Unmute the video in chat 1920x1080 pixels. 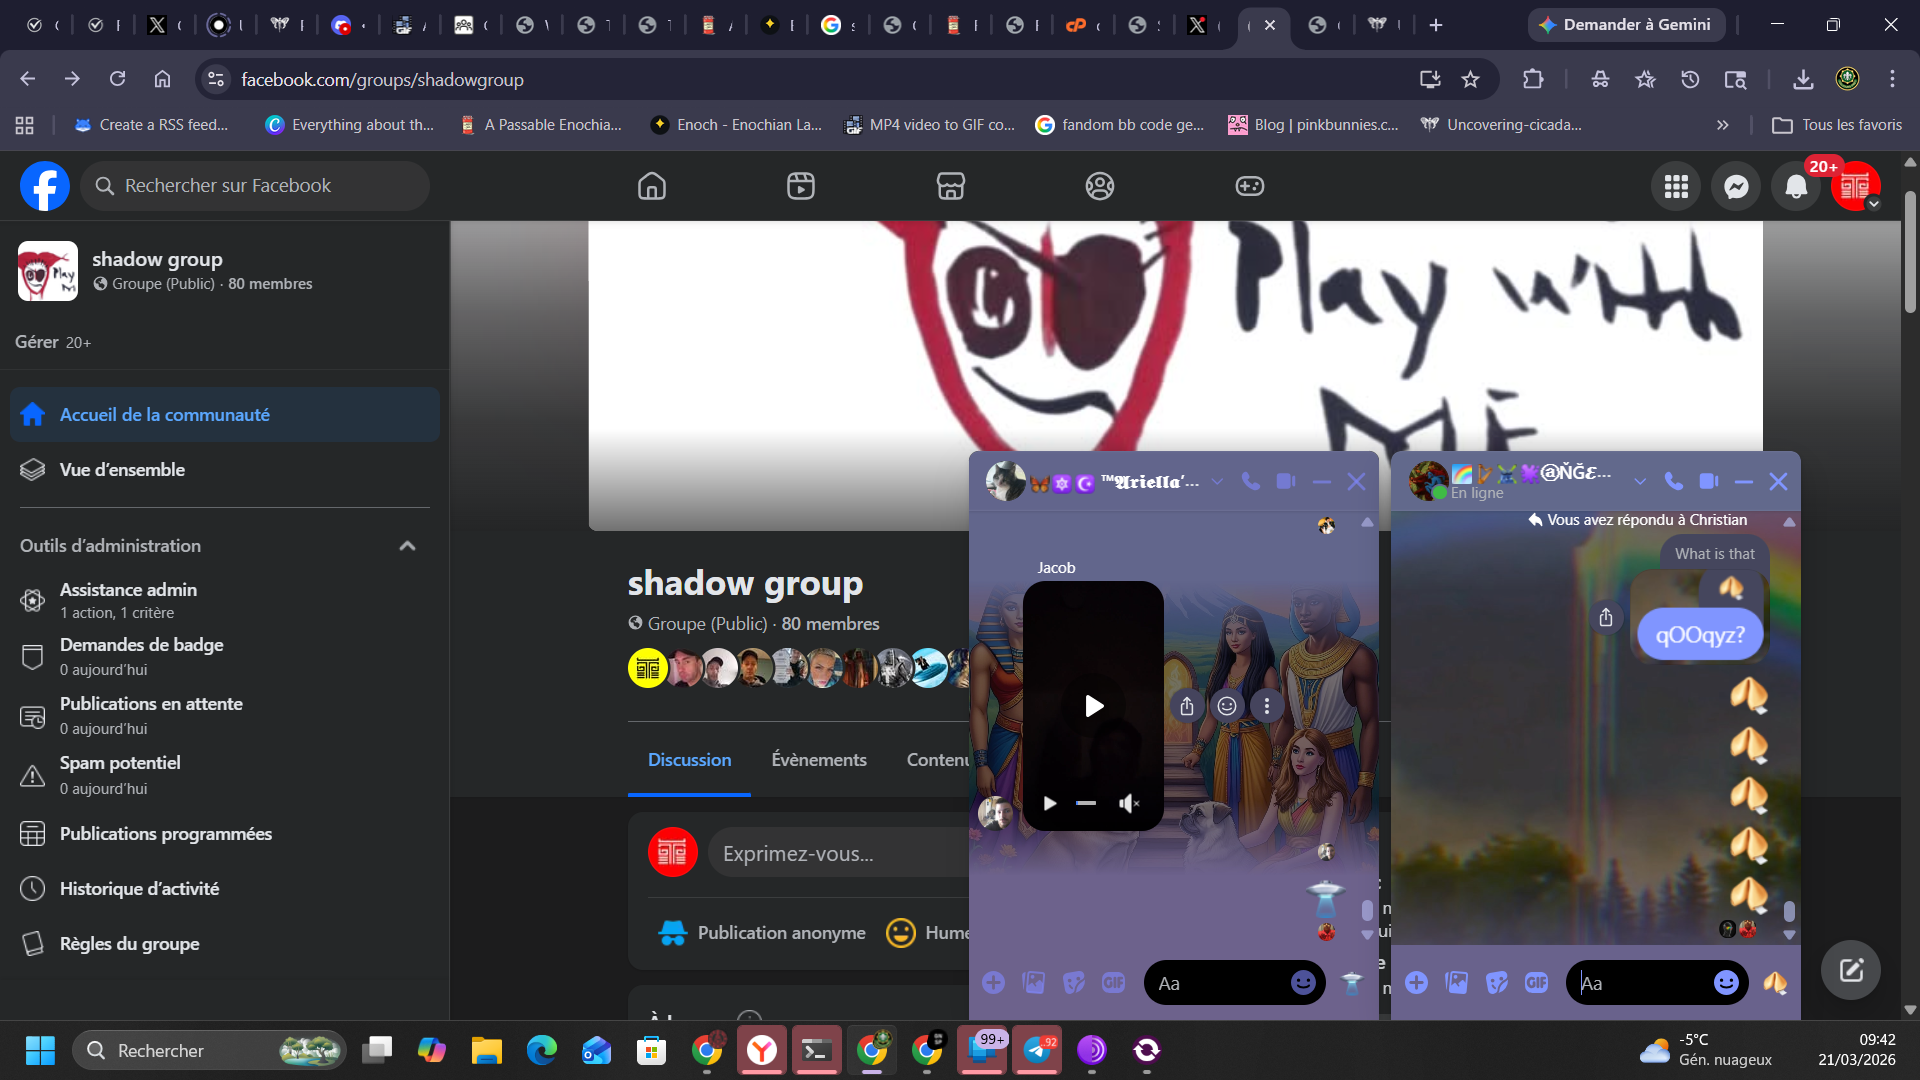coord(1129,803)
